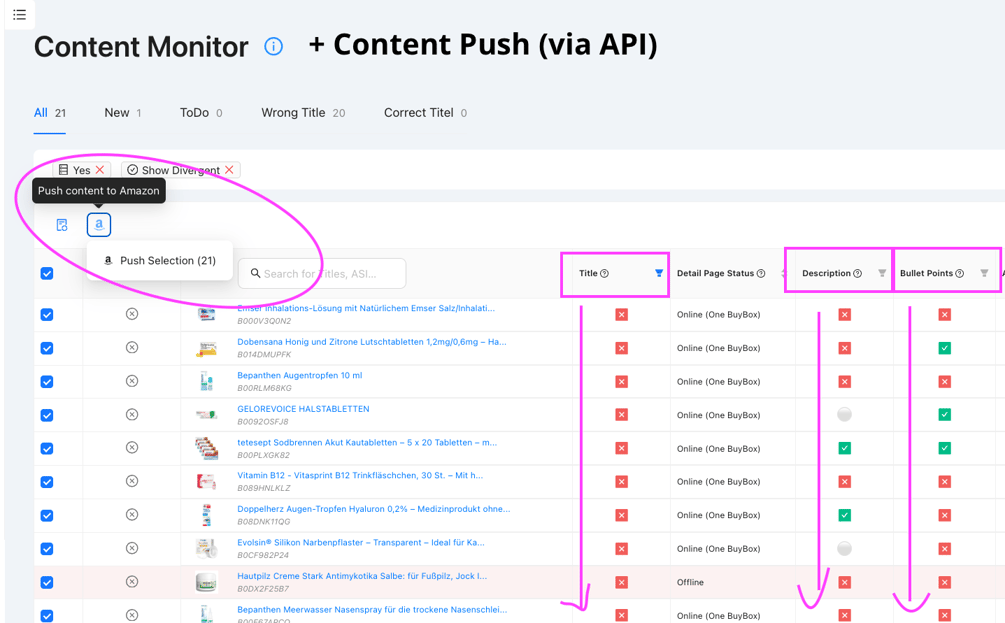Click the Detail Page Status help icon

(761, 274)
